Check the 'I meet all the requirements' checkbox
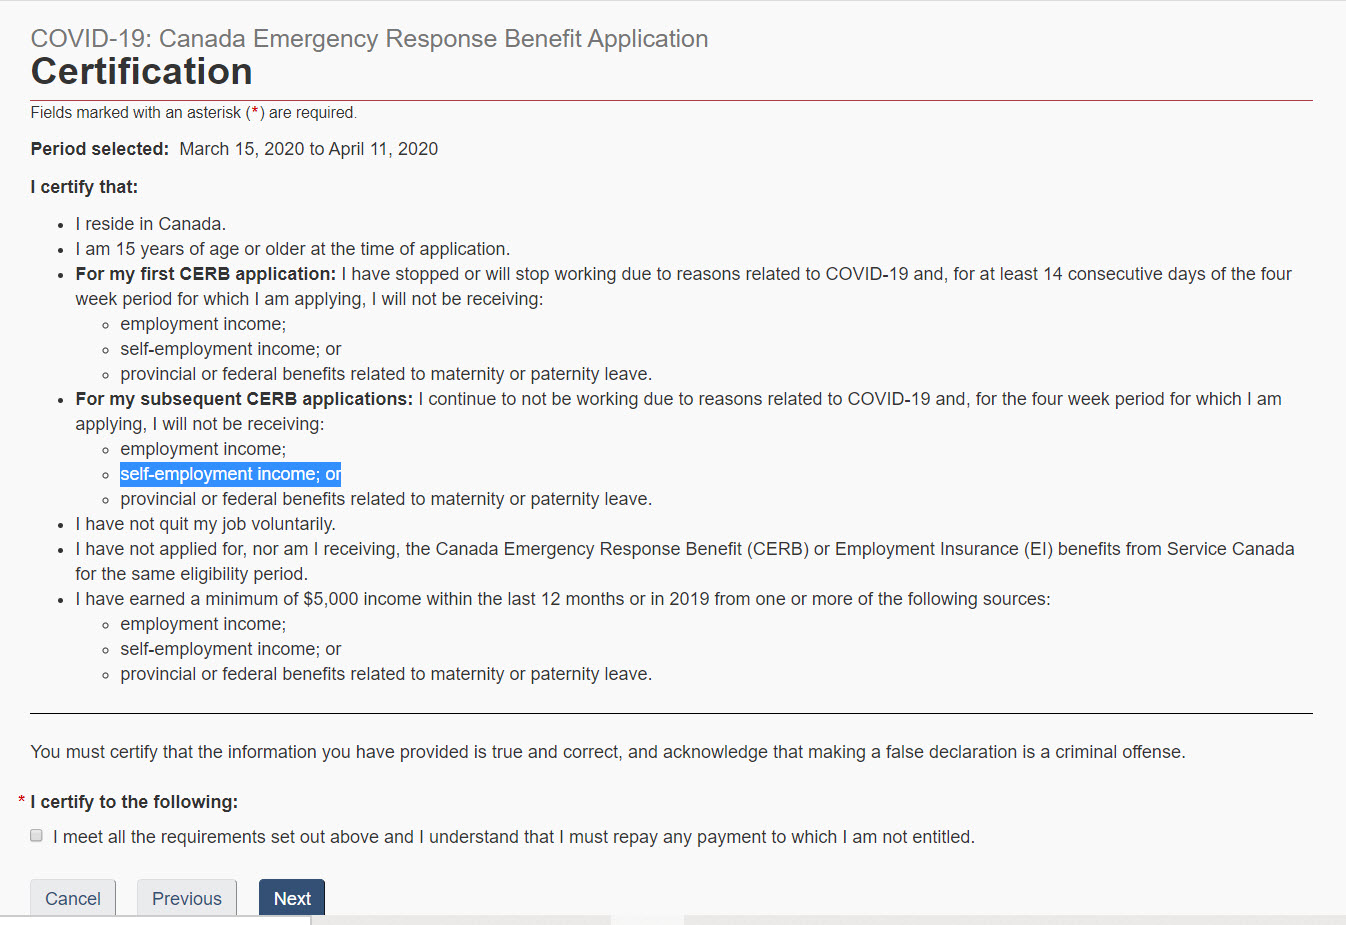 pos(37,836)
